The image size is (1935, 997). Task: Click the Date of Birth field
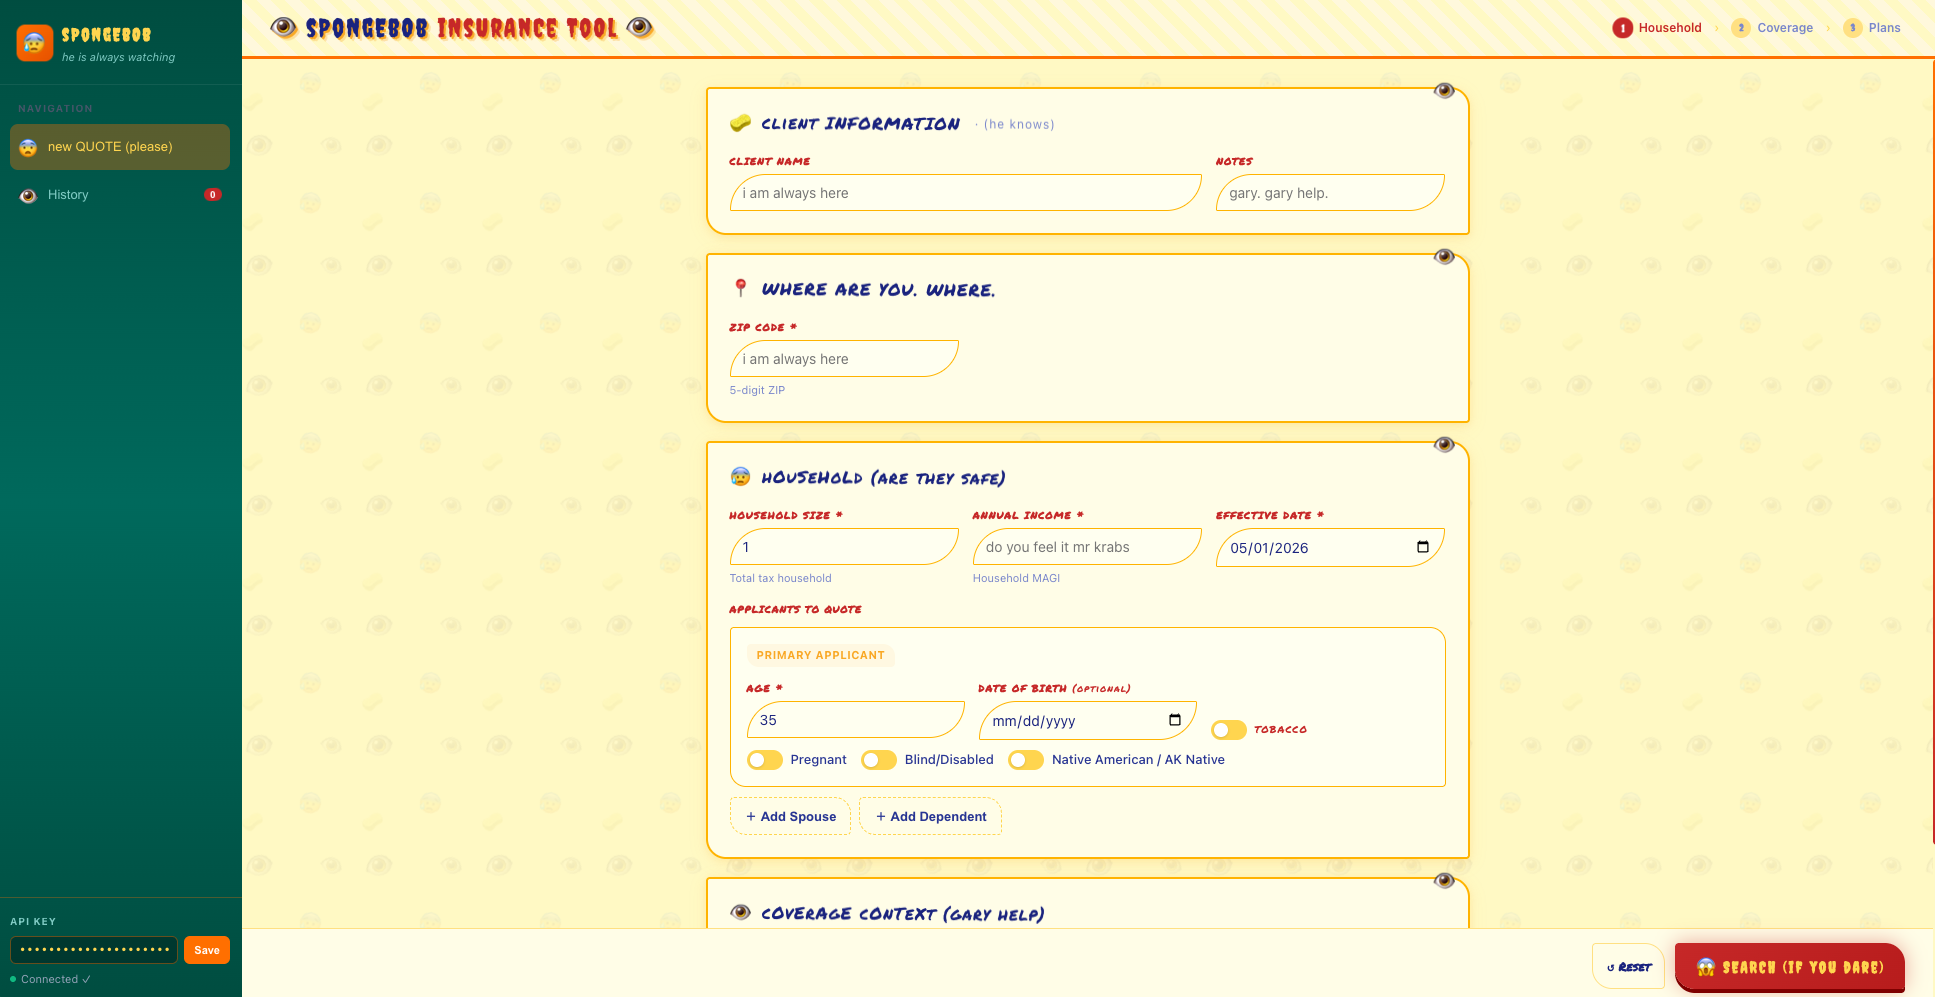point(1088,720)
